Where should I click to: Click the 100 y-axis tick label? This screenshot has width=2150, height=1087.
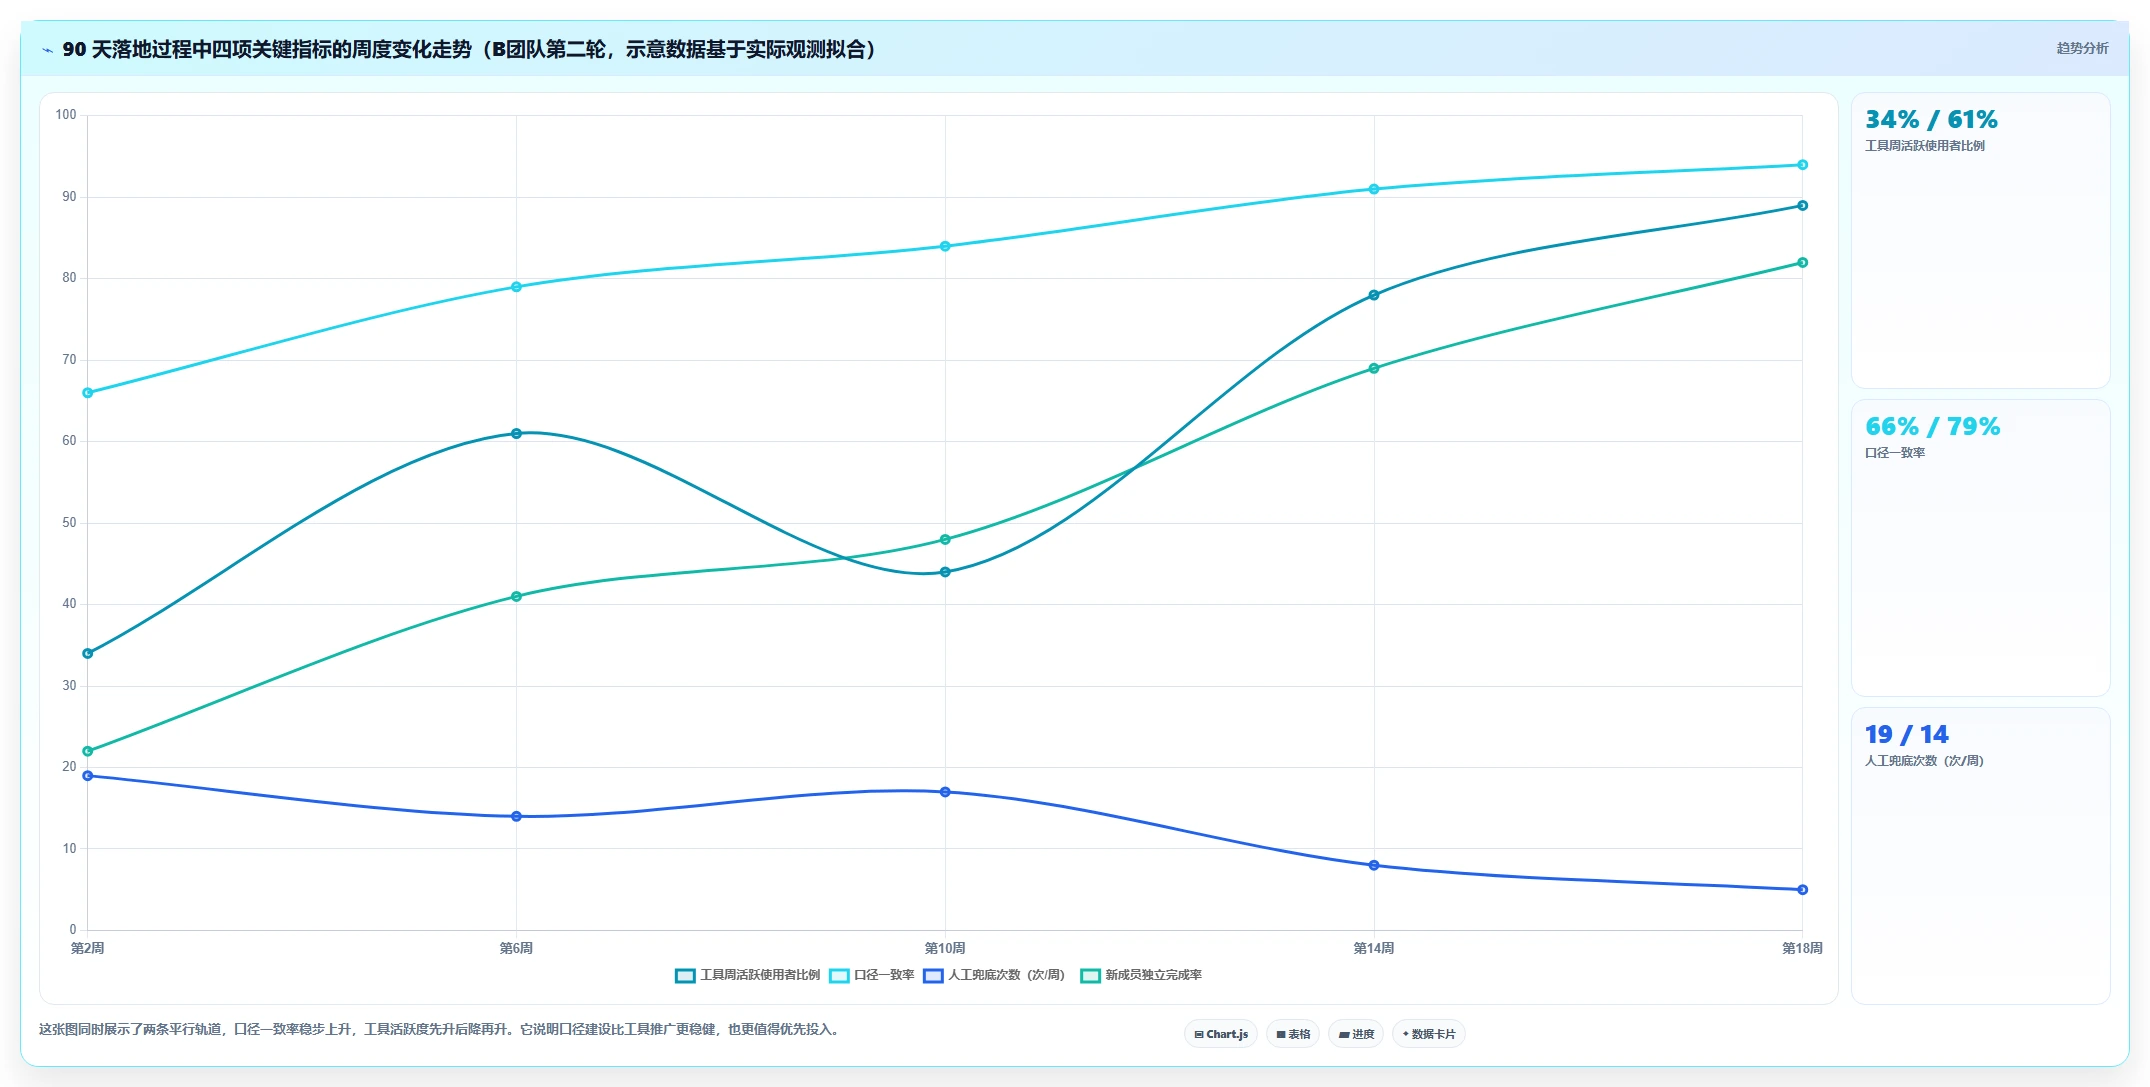[x=66, y=115]
